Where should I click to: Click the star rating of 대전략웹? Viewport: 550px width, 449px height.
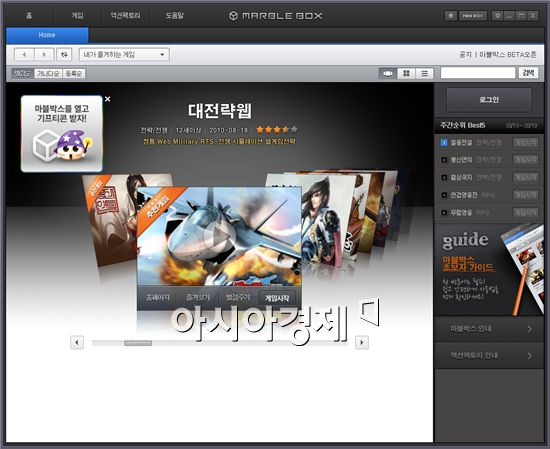click(x=277, y=129)
